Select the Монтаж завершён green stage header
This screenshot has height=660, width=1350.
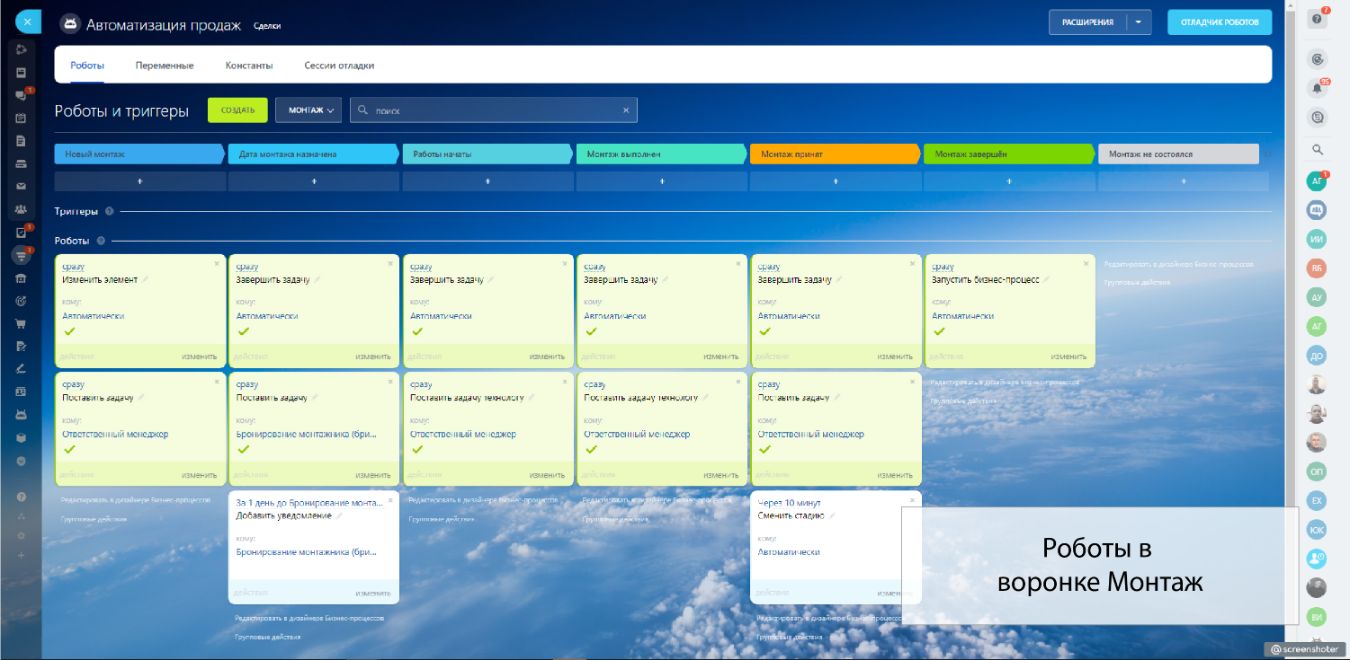[1008, 154]
